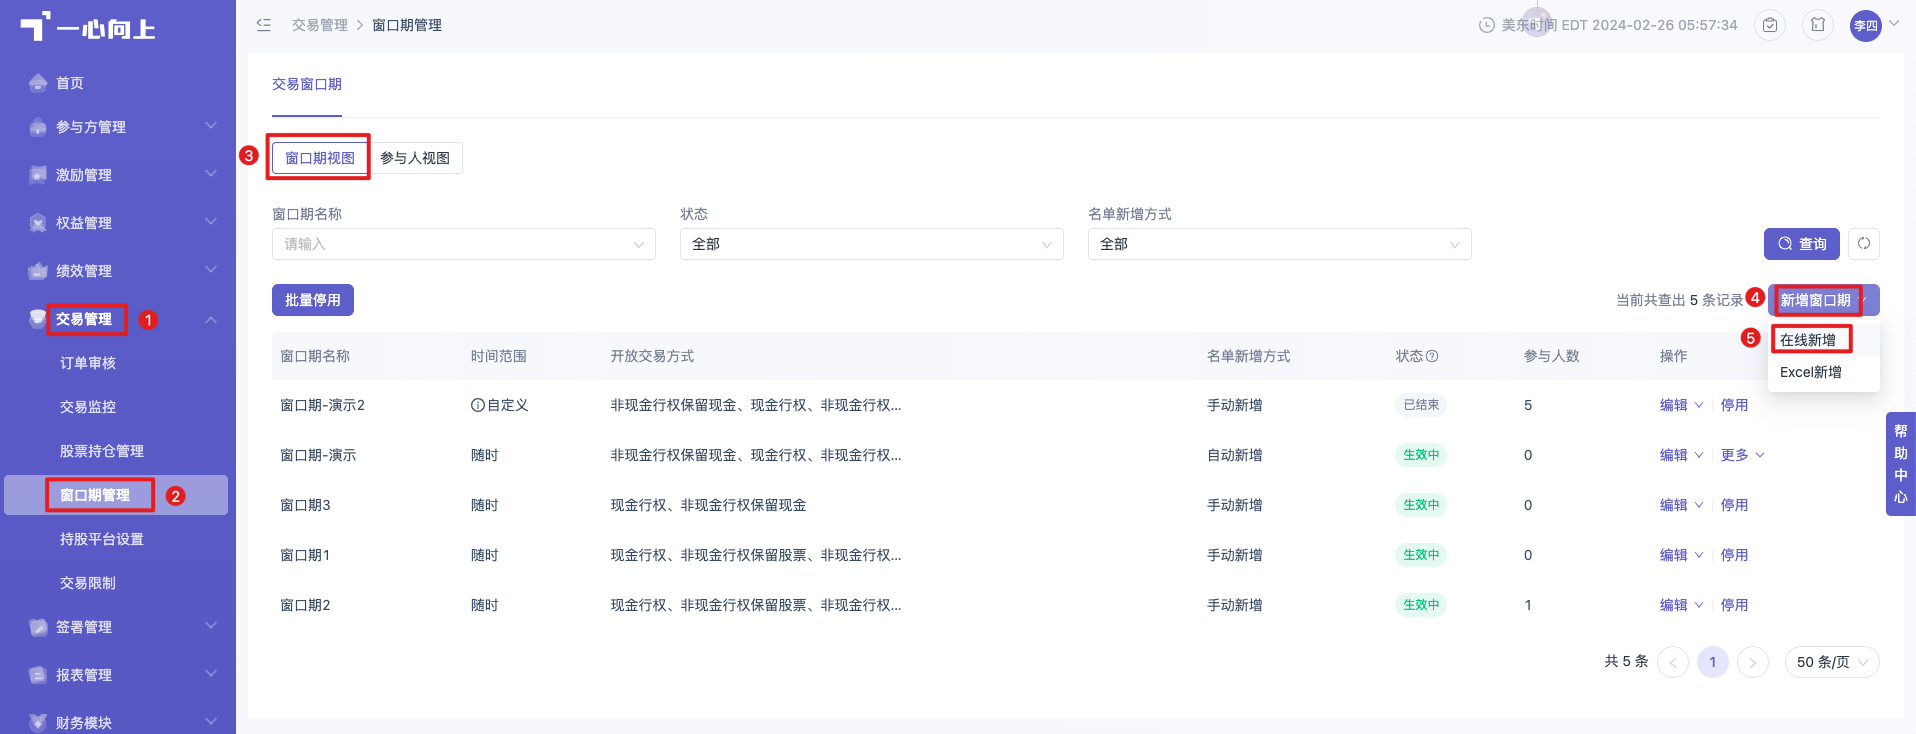Image resolution: width=1916 pixels, height=734 pixels.
Task: Go to next page arrow
Action: point(1753,662)
